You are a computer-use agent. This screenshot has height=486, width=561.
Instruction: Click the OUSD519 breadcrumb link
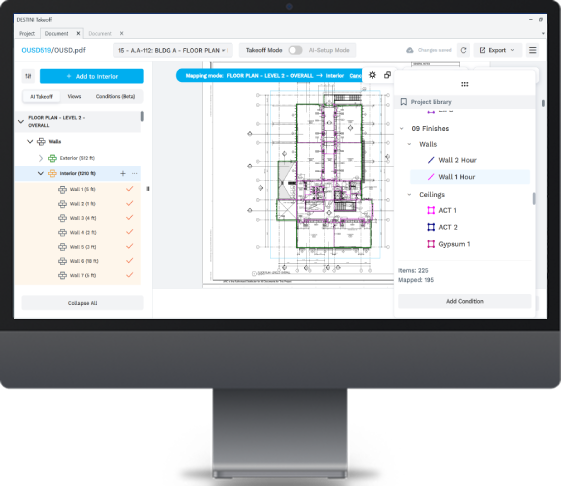[x=36, y=50]
